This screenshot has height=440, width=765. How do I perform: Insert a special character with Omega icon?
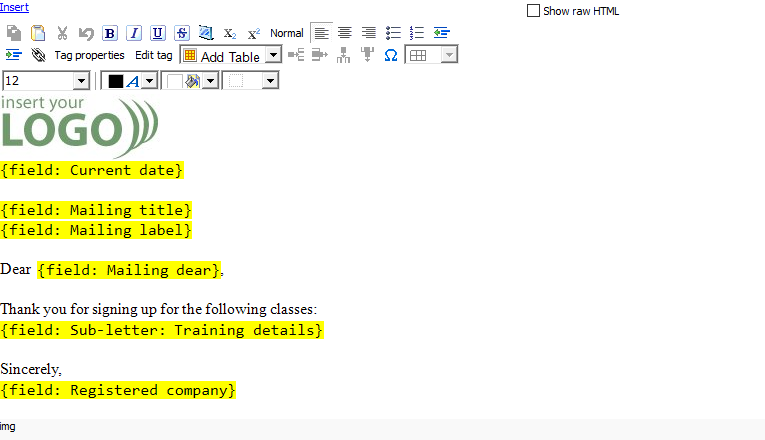pos(391,55)
